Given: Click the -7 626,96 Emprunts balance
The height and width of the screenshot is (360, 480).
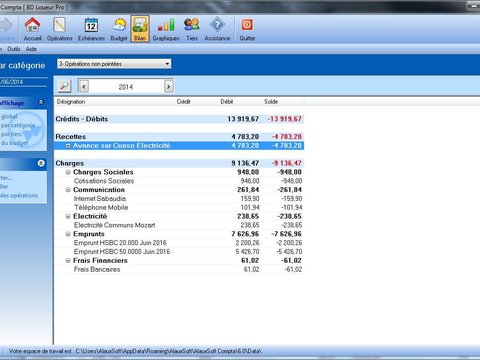Looking at the screenshot, I should (286, 234).
